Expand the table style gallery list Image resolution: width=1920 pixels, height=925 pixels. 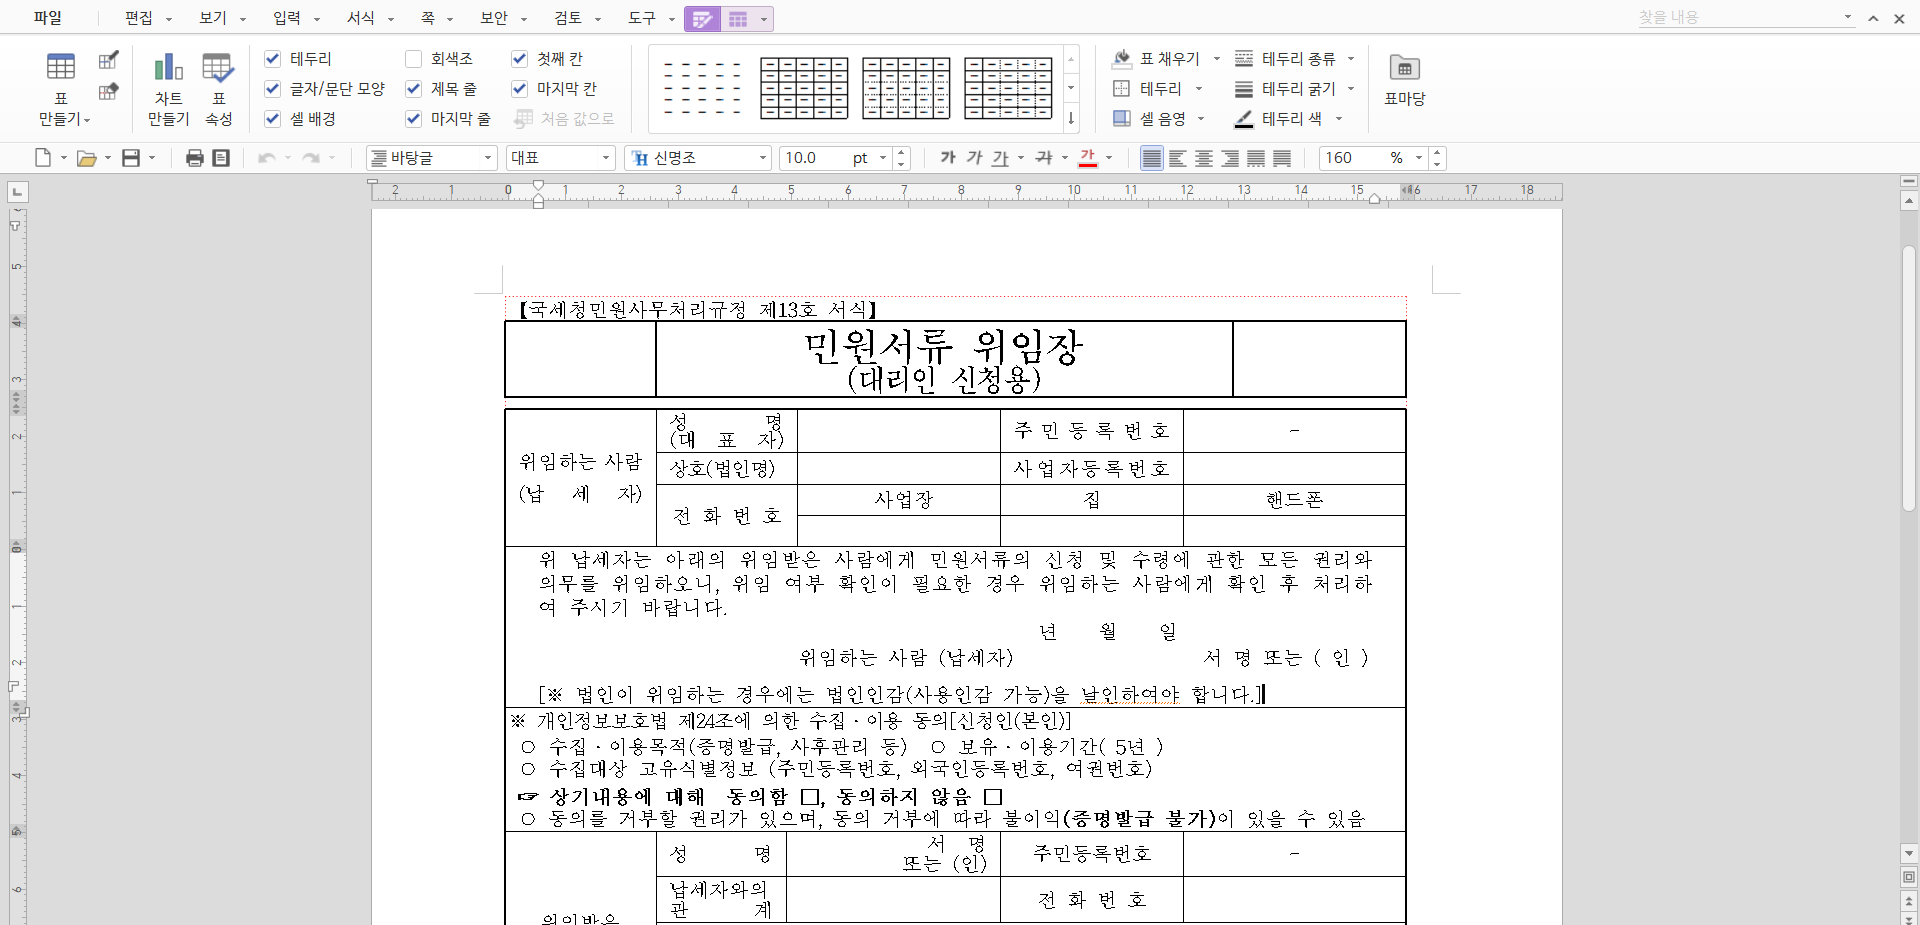[1071, 118]
